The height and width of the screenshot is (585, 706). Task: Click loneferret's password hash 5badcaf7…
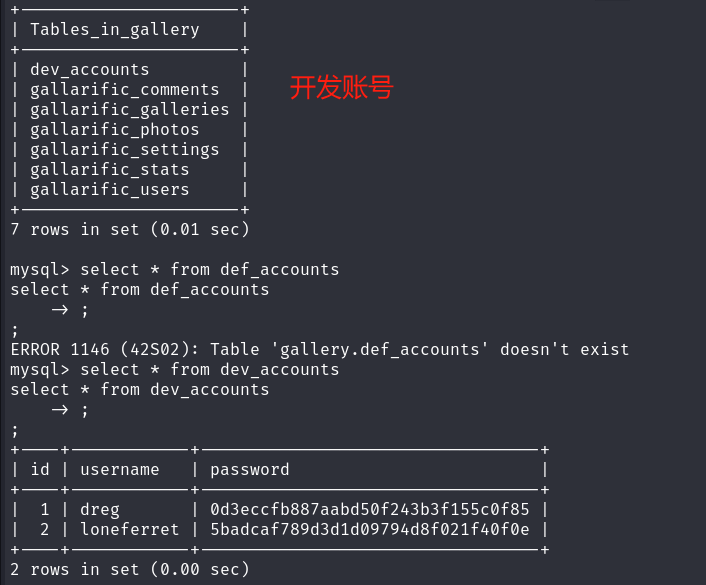(x=370, y=530)
